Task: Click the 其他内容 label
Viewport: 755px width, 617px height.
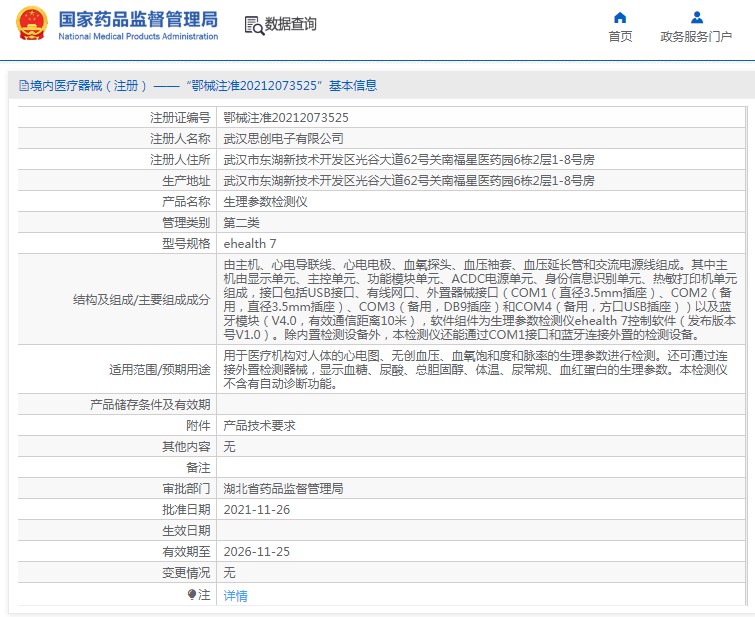Action: 186,446
